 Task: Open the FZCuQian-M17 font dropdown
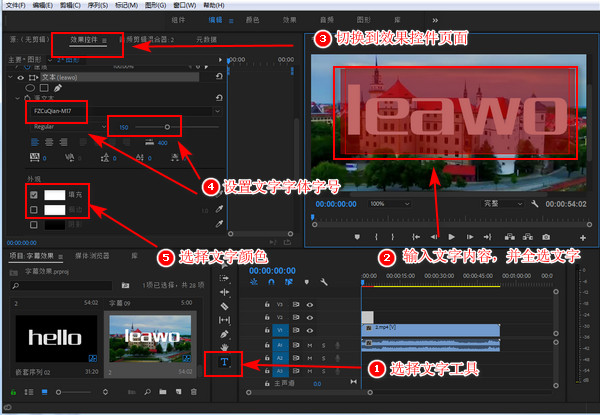(x=217, y=111)
